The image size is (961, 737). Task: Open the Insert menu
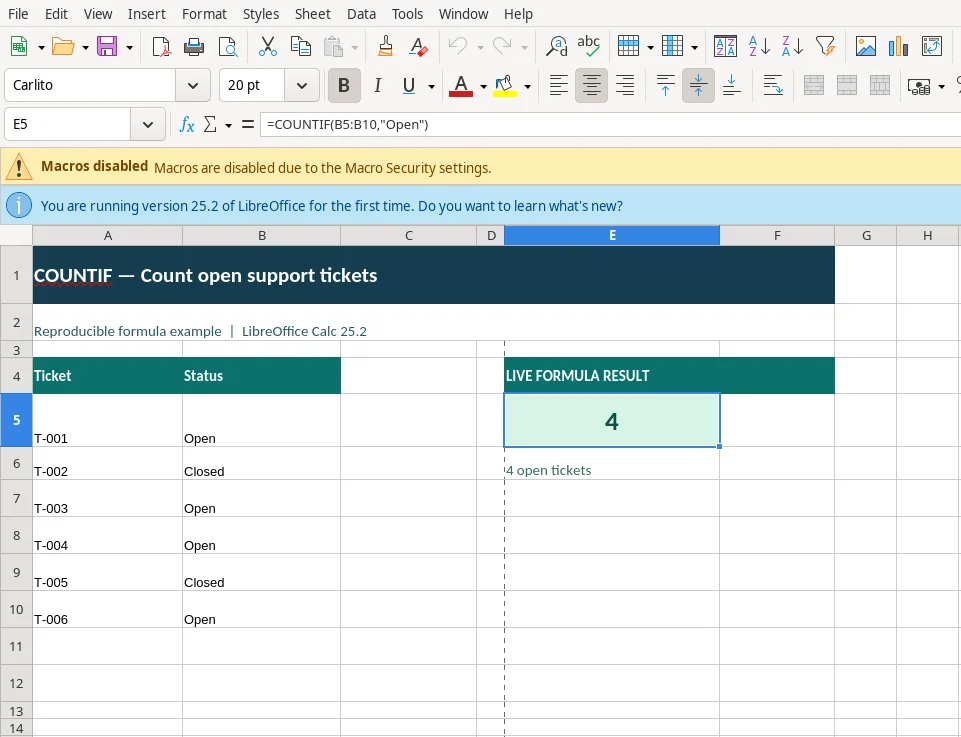pos(146,13)
